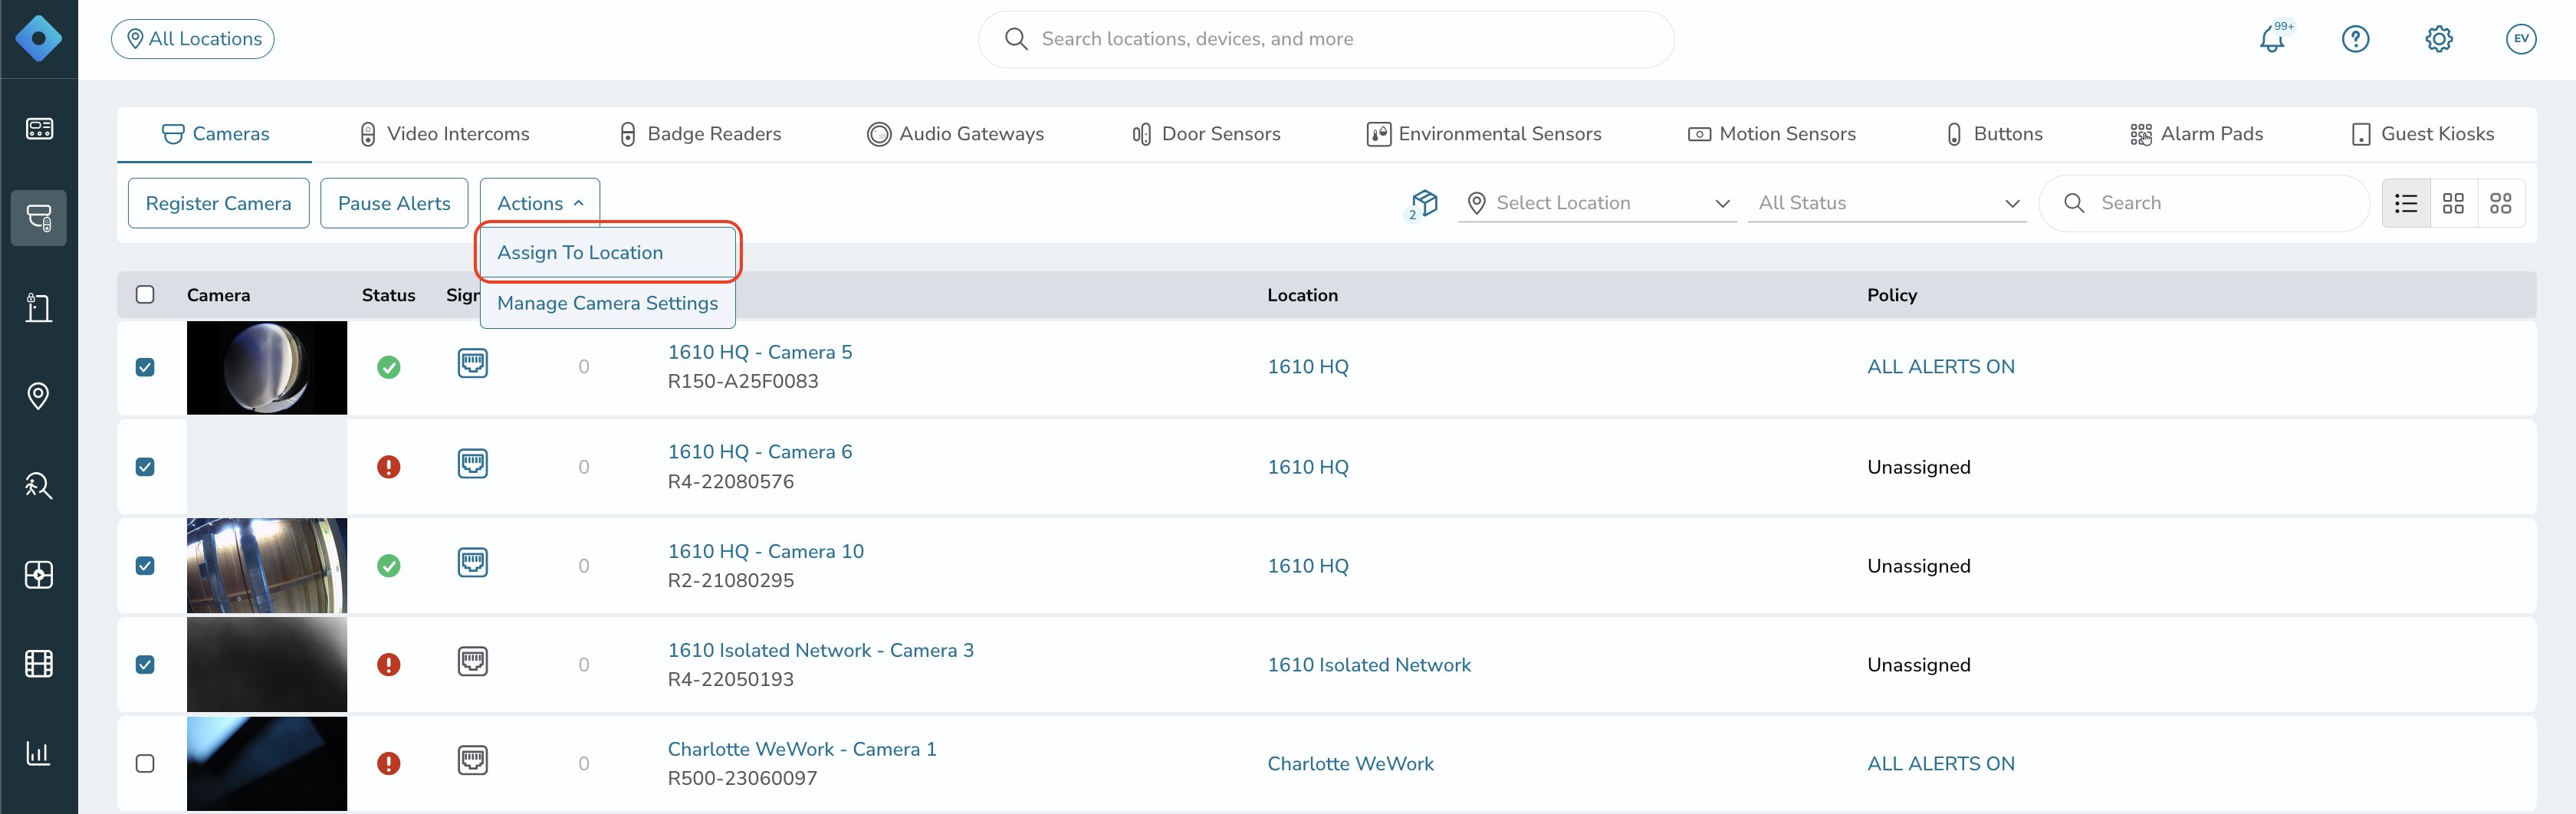This screenshot has height=814, width=2576.
Task: Open the 1610 HQ - Camera 10 thumbnail
Action: click(267, 565)
